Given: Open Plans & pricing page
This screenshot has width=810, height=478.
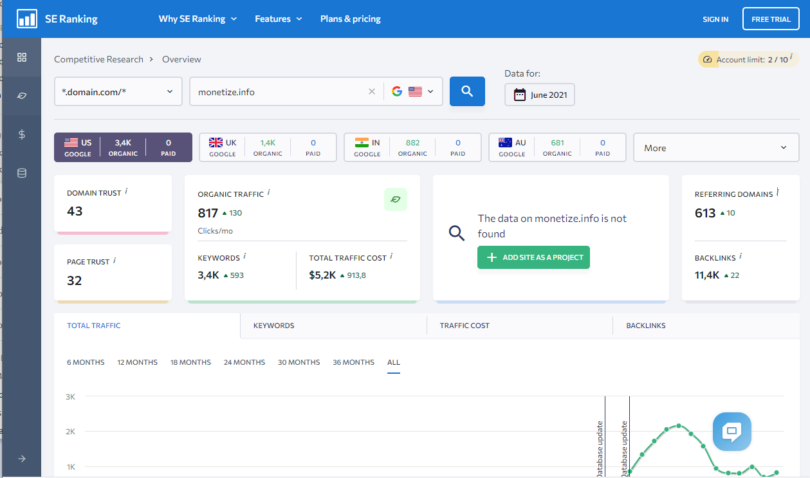Looking at the screenshot, I should [x=350, y=19].
